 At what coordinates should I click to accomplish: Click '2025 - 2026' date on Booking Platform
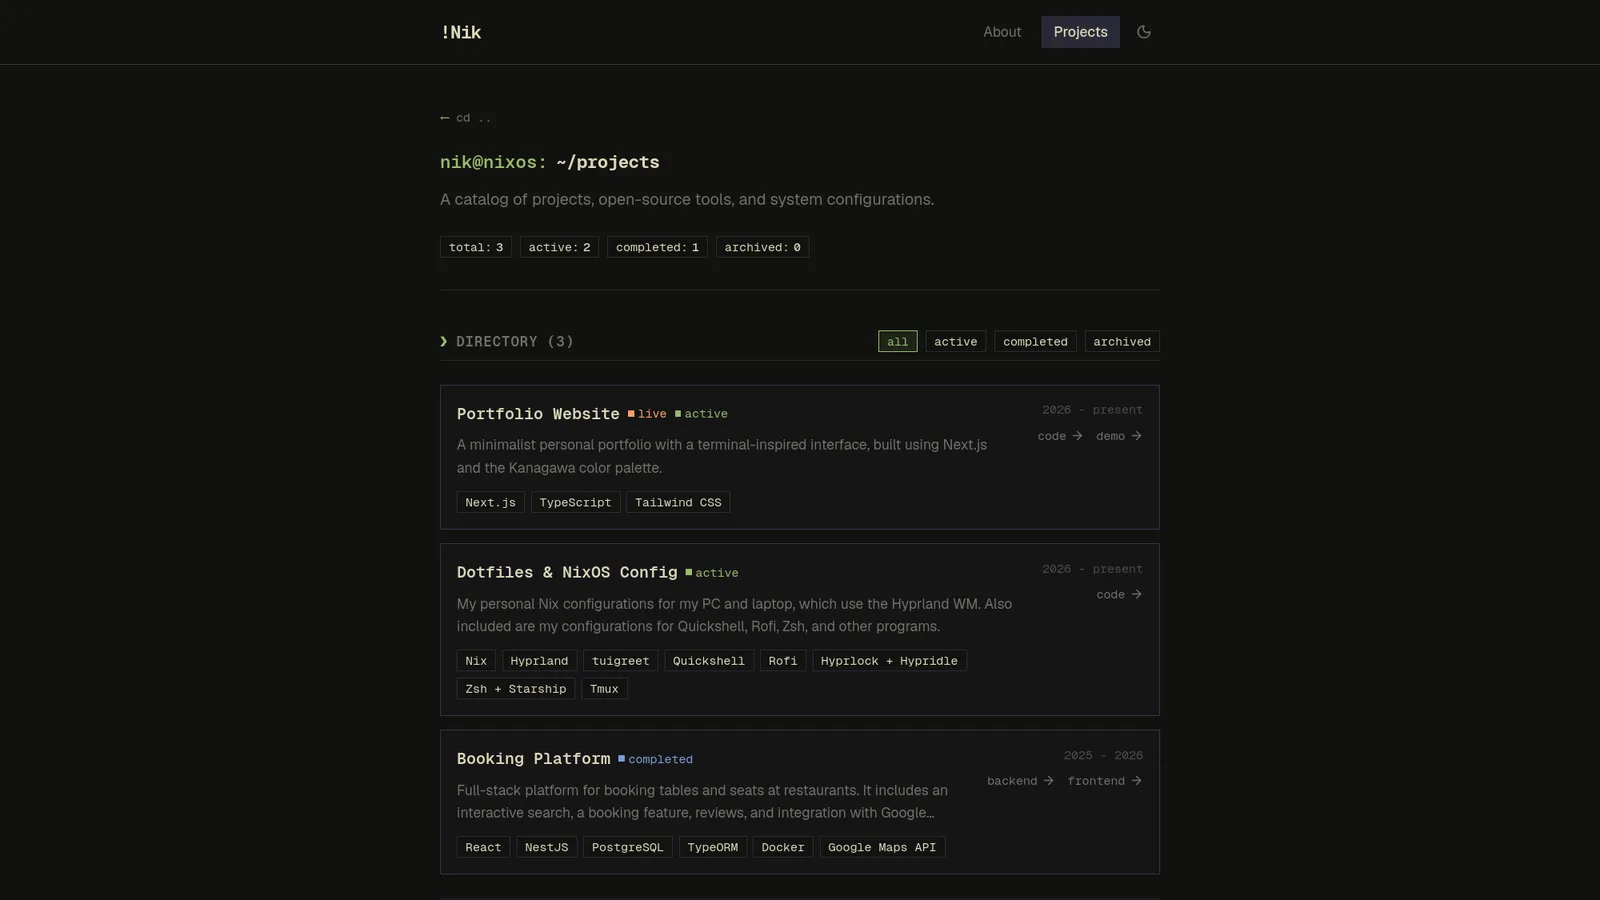pyautogui.click(x=1103, y=756)
